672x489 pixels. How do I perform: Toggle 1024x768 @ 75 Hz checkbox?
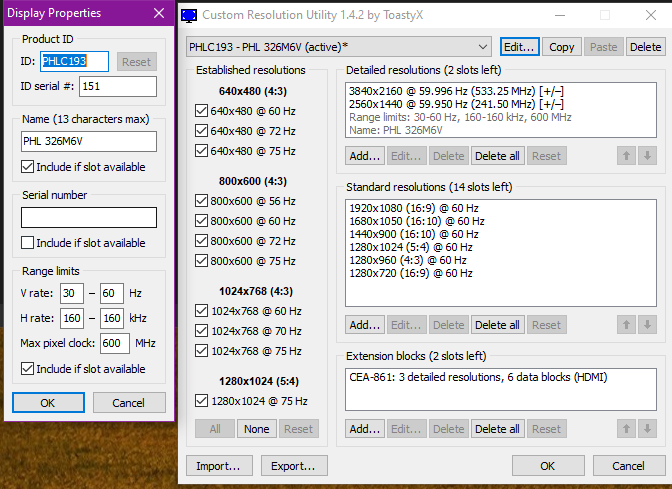[x=201, y=351]
